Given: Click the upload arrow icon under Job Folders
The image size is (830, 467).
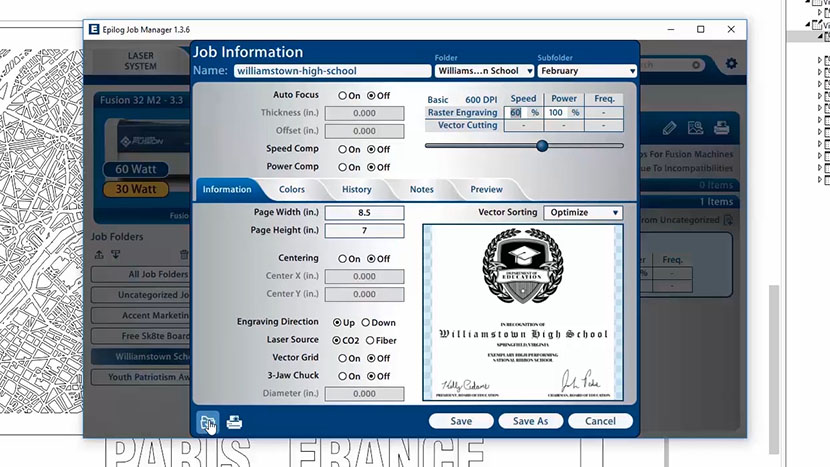Looking at the screenshot, I should click(99, 255).
